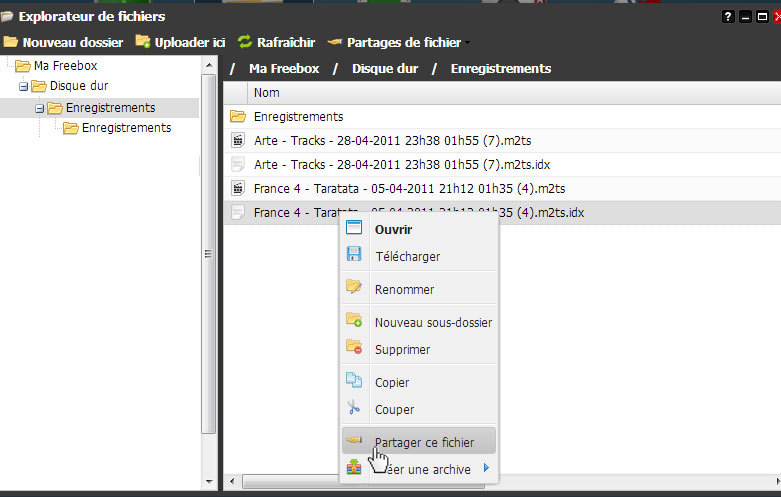Click Nouveau dossier label in toolbar
The image size is (781, 497).
pos(73,42)
